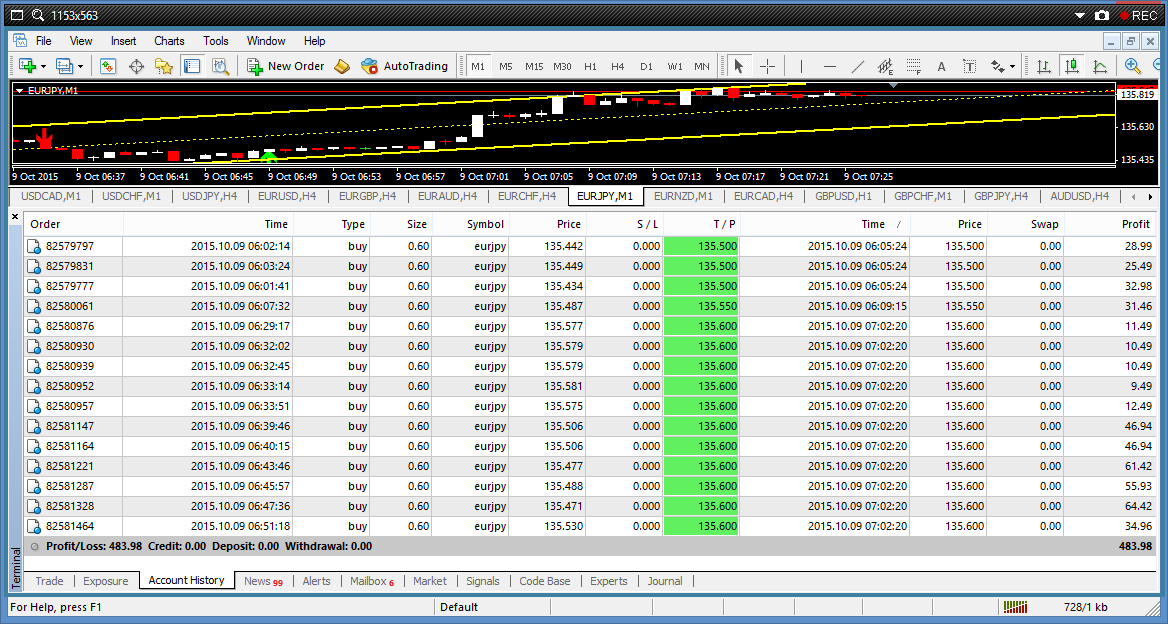This screenshot has width=1168, height=624.
Task: Zoom in on the chart
Action: (1132, 66)
